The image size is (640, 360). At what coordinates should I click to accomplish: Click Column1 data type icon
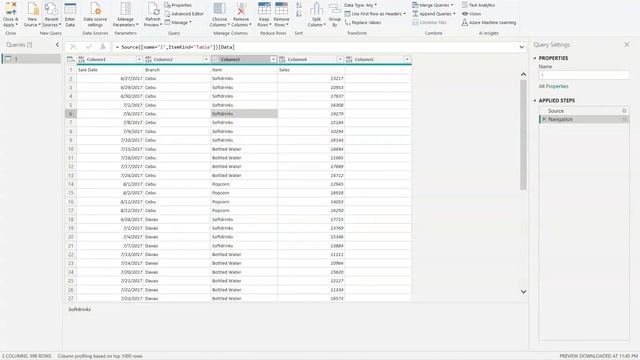coord(81,60)
